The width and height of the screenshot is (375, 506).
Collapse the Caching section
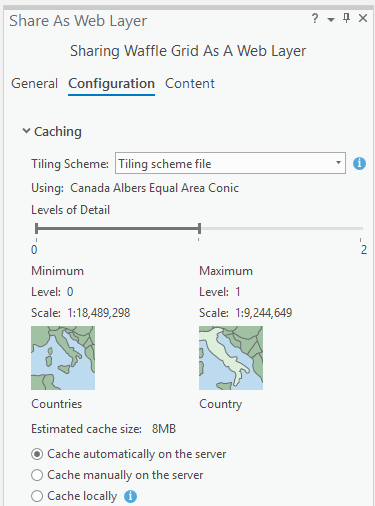pos(26,131)
